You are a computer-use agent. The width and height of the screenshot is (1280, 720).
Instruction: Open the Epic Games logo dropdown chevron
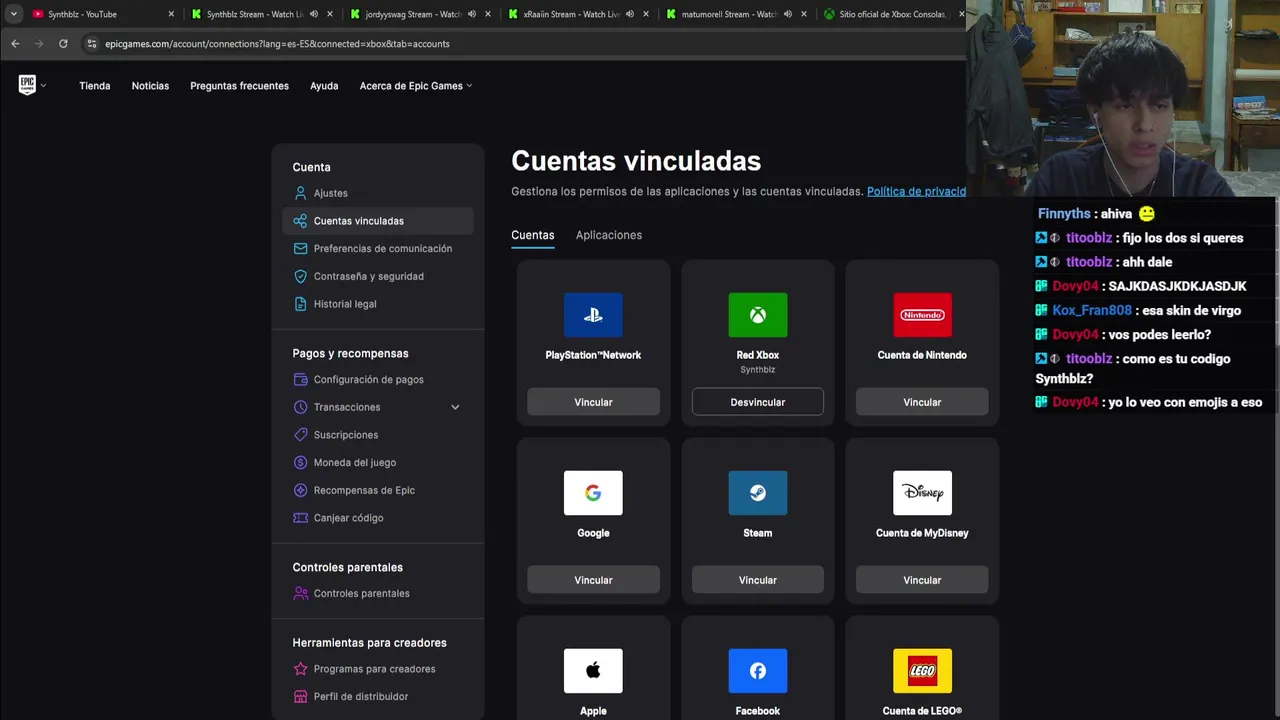coord(43,86)
